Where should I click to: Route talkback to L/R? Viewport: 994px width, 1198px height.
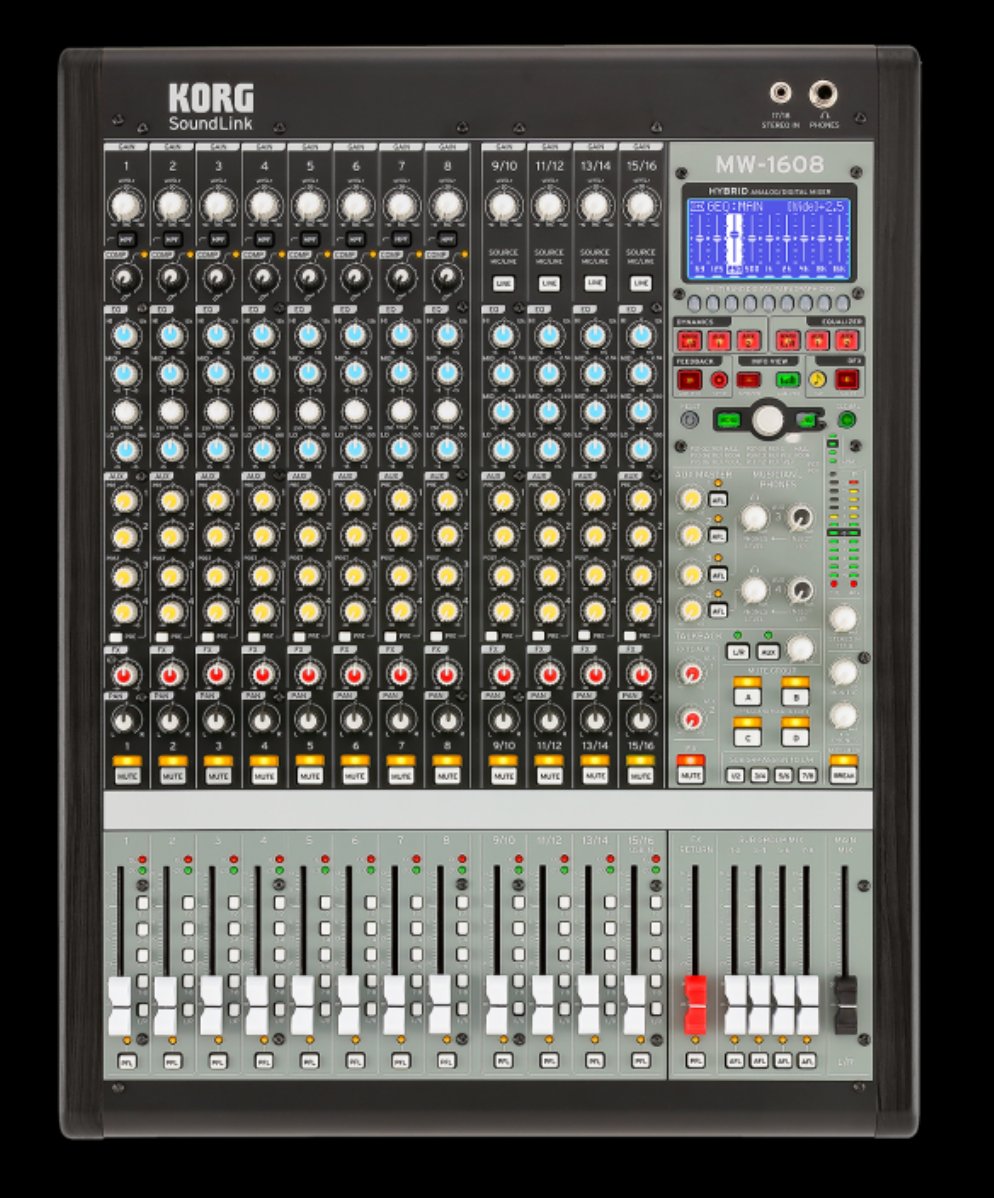coord(737,652)
